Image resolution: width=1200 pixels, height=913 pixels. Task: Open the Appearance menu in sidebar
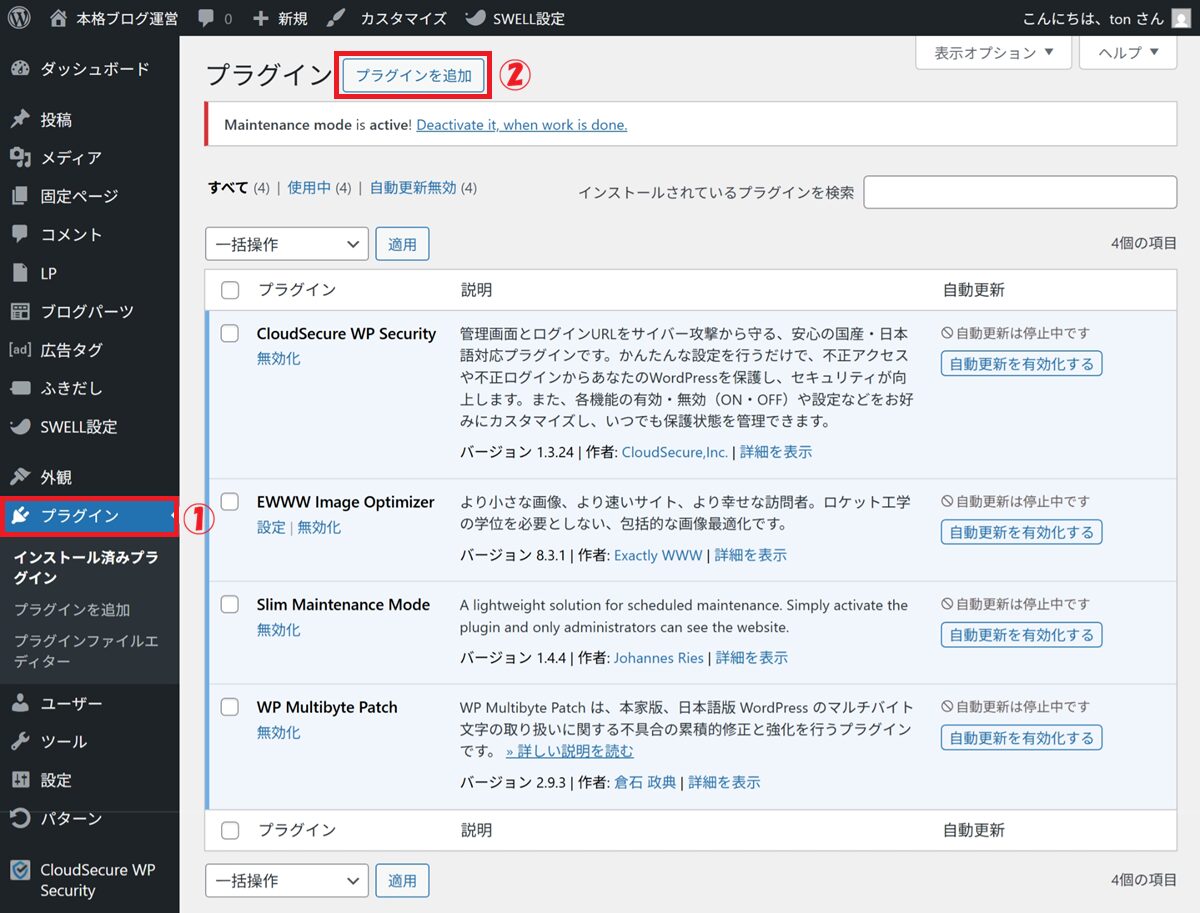[x=56, y=478]
